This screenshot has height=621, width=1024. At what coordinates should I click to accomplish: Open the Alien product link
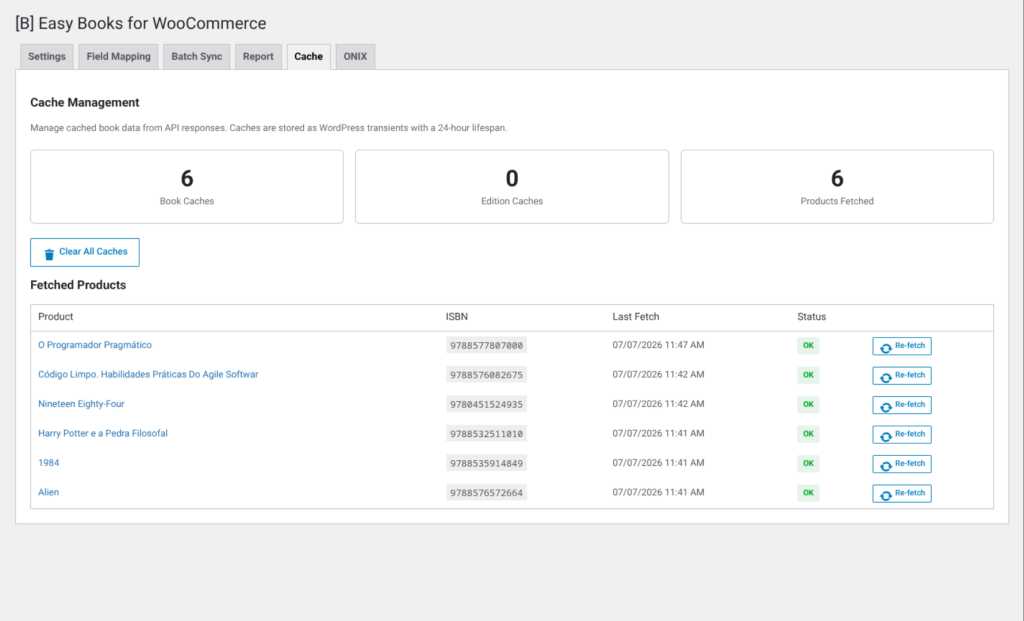click(48, 492)
